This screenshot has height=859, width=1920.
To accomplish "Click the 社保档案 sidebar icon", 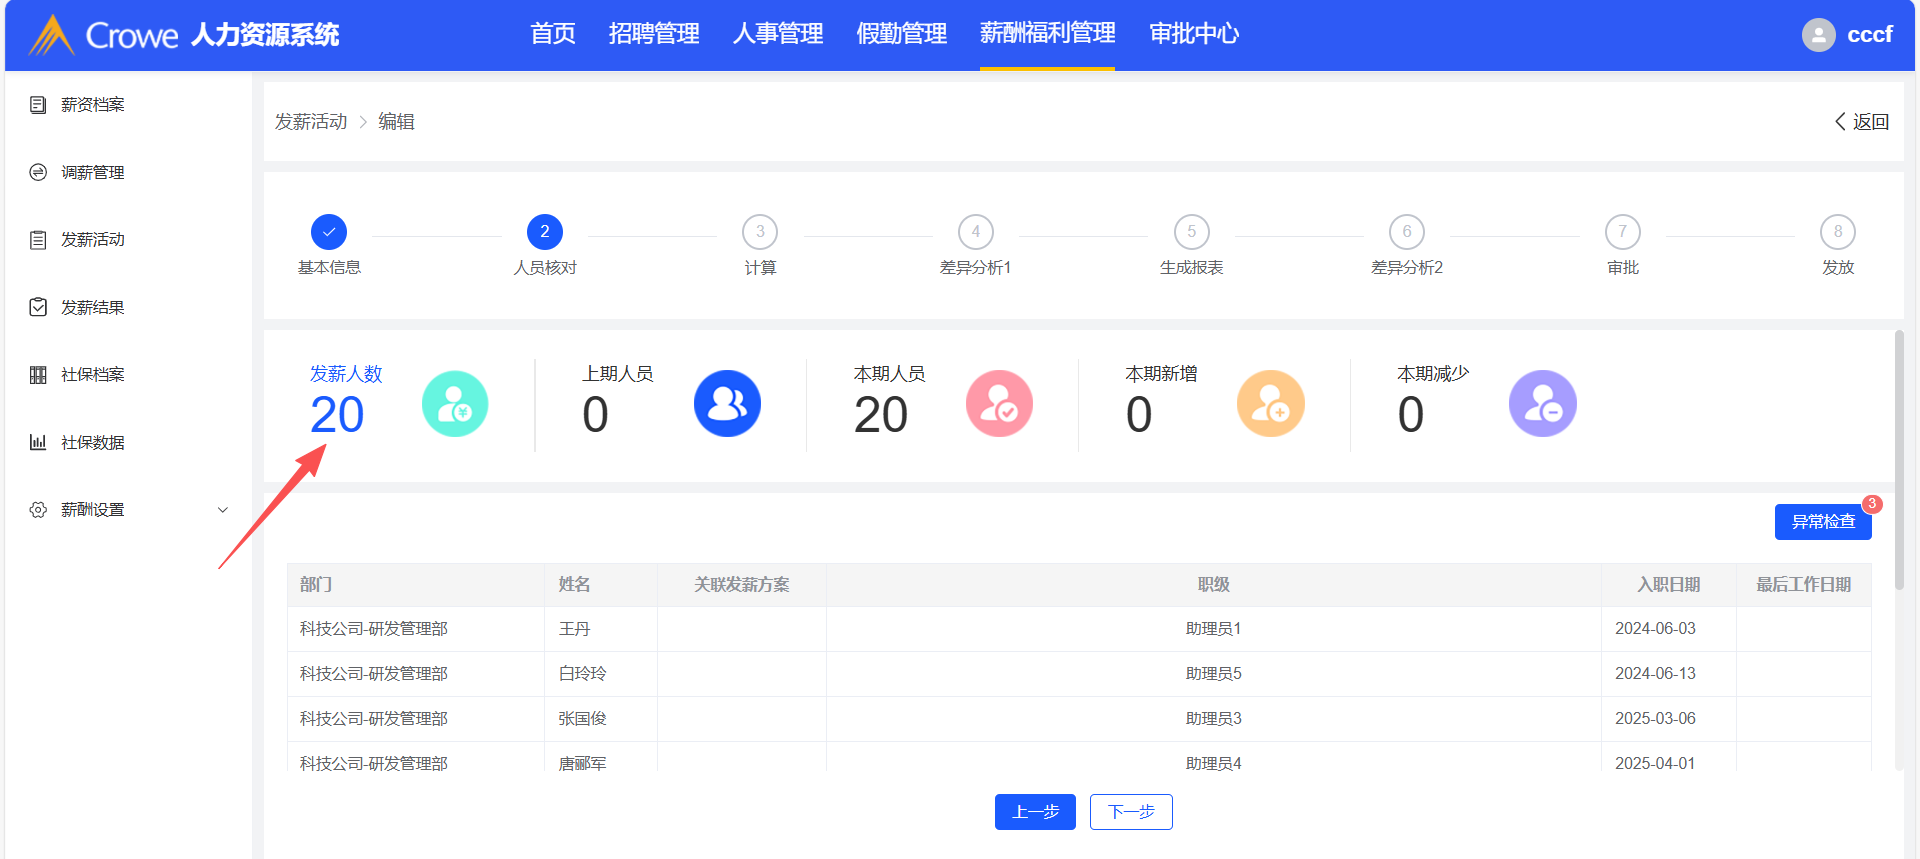I will 38,375.
